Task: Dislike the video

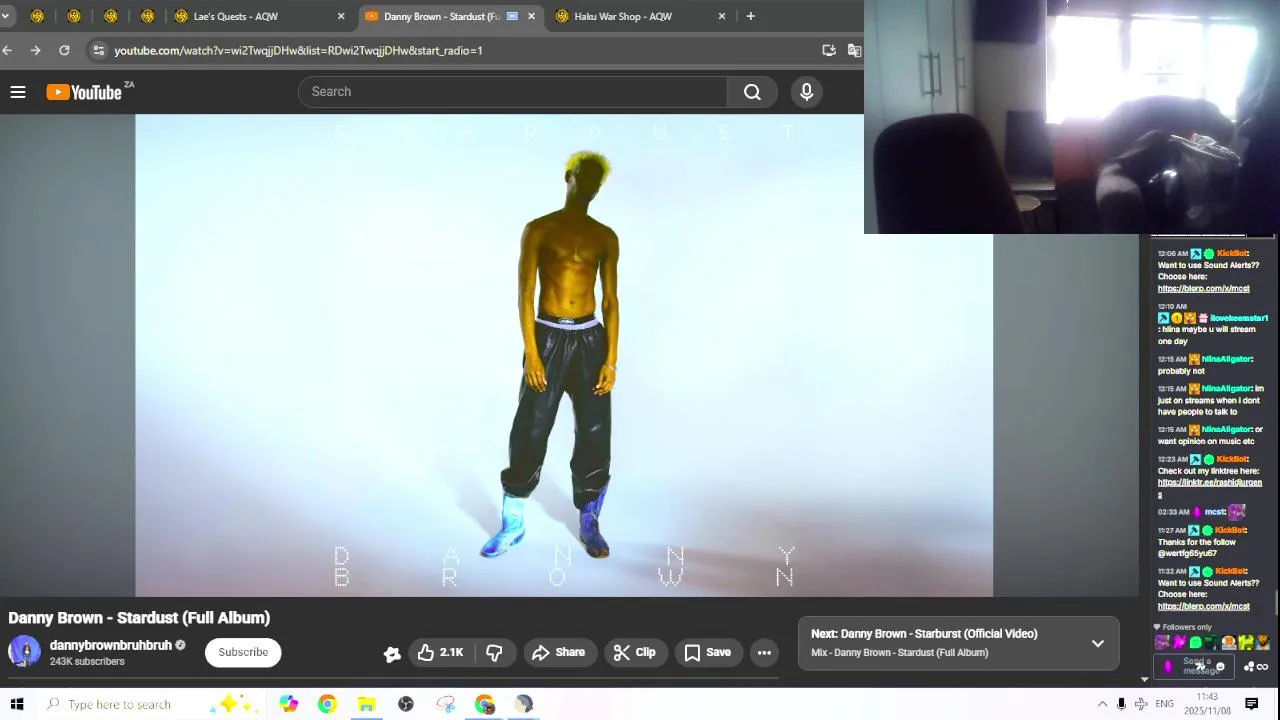Action: point(494,652)
